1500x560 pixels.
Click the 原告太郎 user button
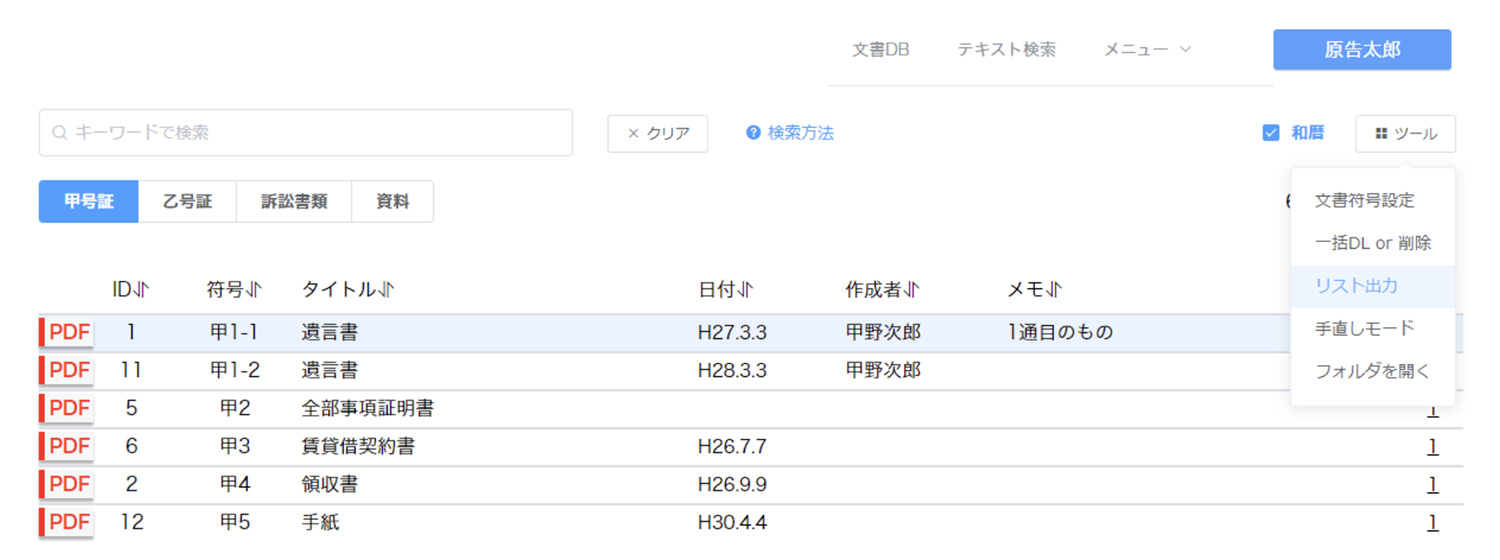[x=1362, y=50]
